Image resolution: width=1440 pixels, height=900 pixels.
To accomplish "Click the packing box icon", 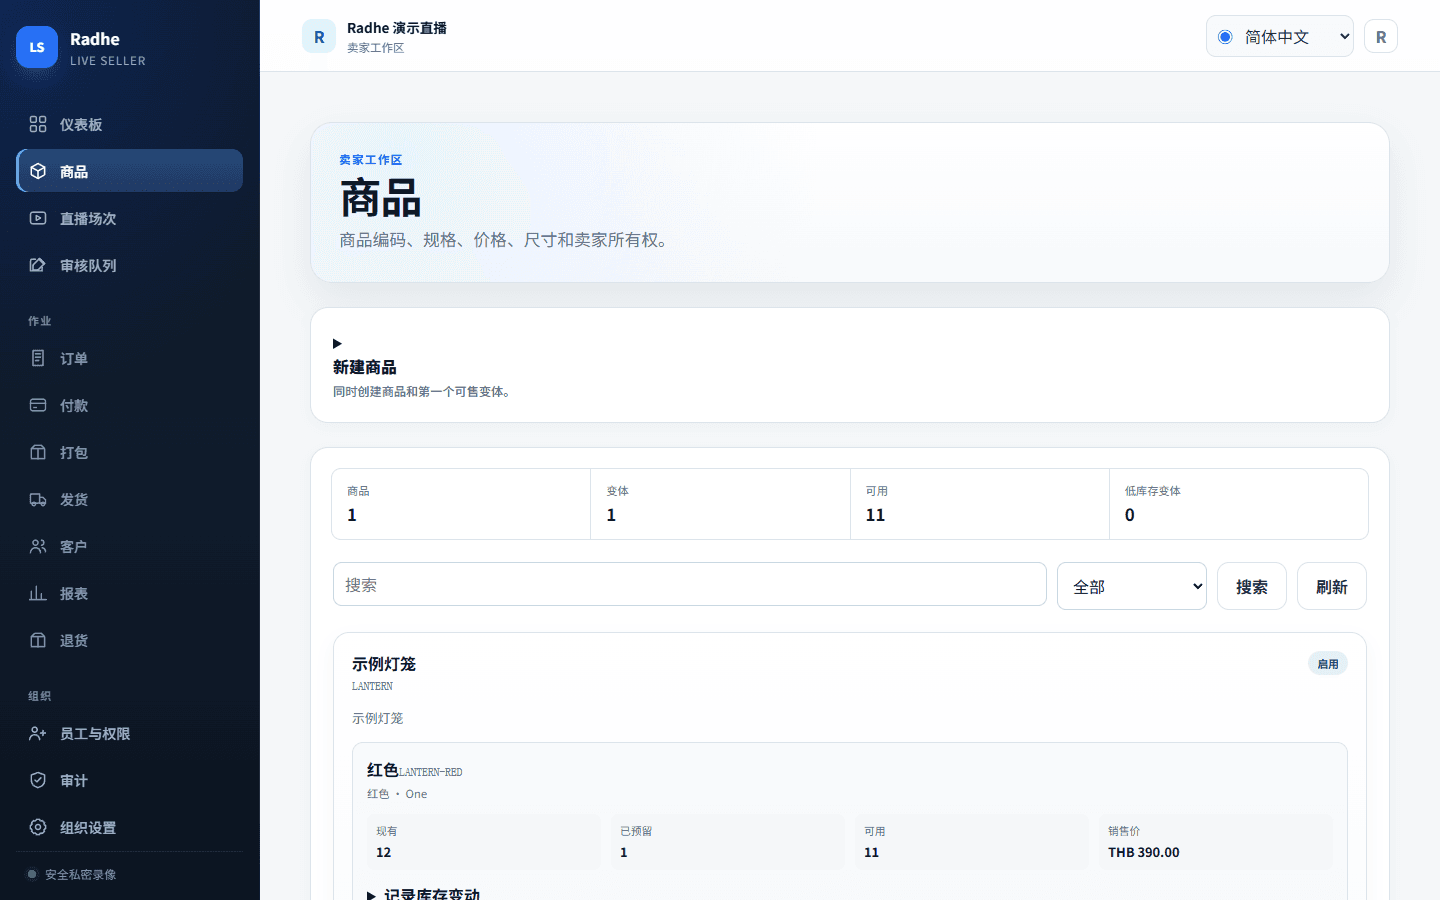I will (38, 452).
